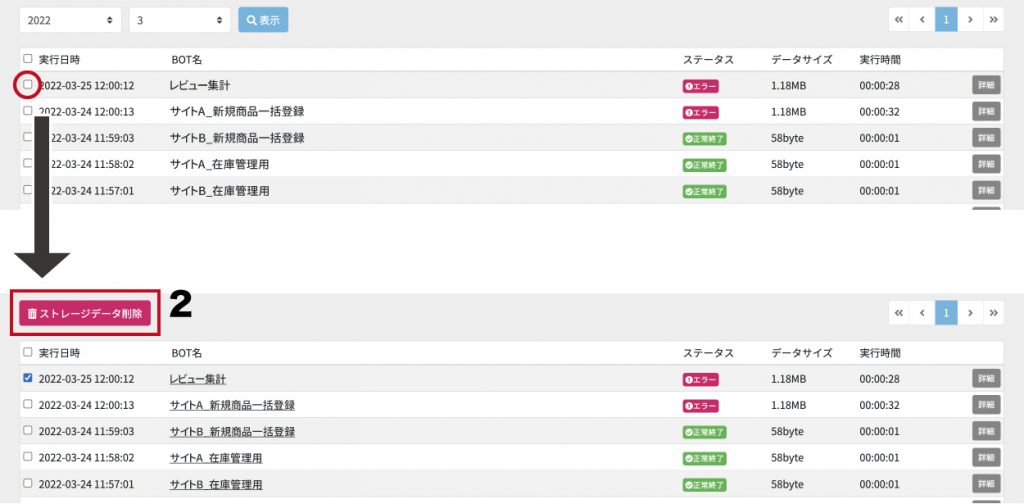This screenshot has width=1024, height=504.
Task: Uncheck the checked レビュー集計 row in bottom table
Action: tap(27, 377)
